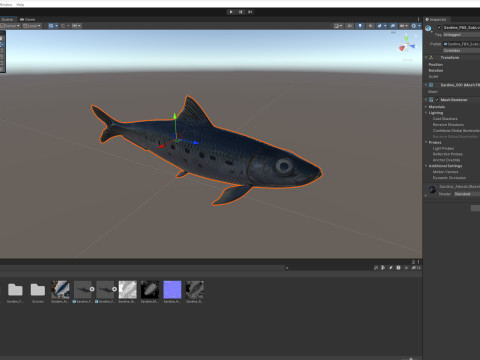The width and height of the screenshot is (480, 360).
Task: Select the black metallic Sardine texture thumbnail
Action: (150, 289)
